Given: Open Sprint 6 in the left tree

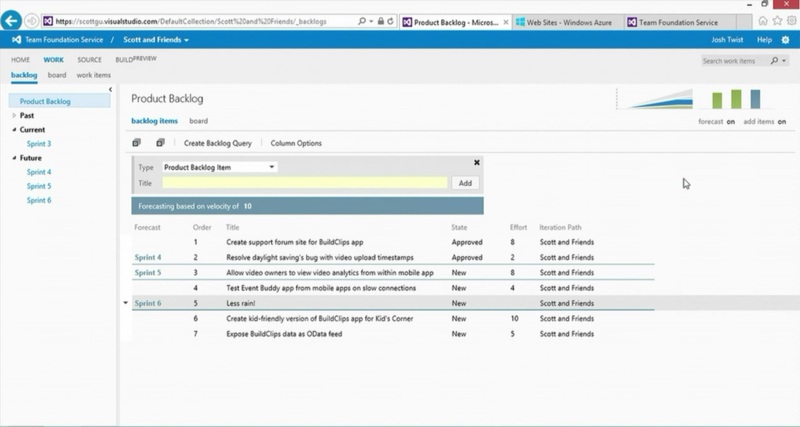Looking at the screenshot, I should (x=39, y=200).
